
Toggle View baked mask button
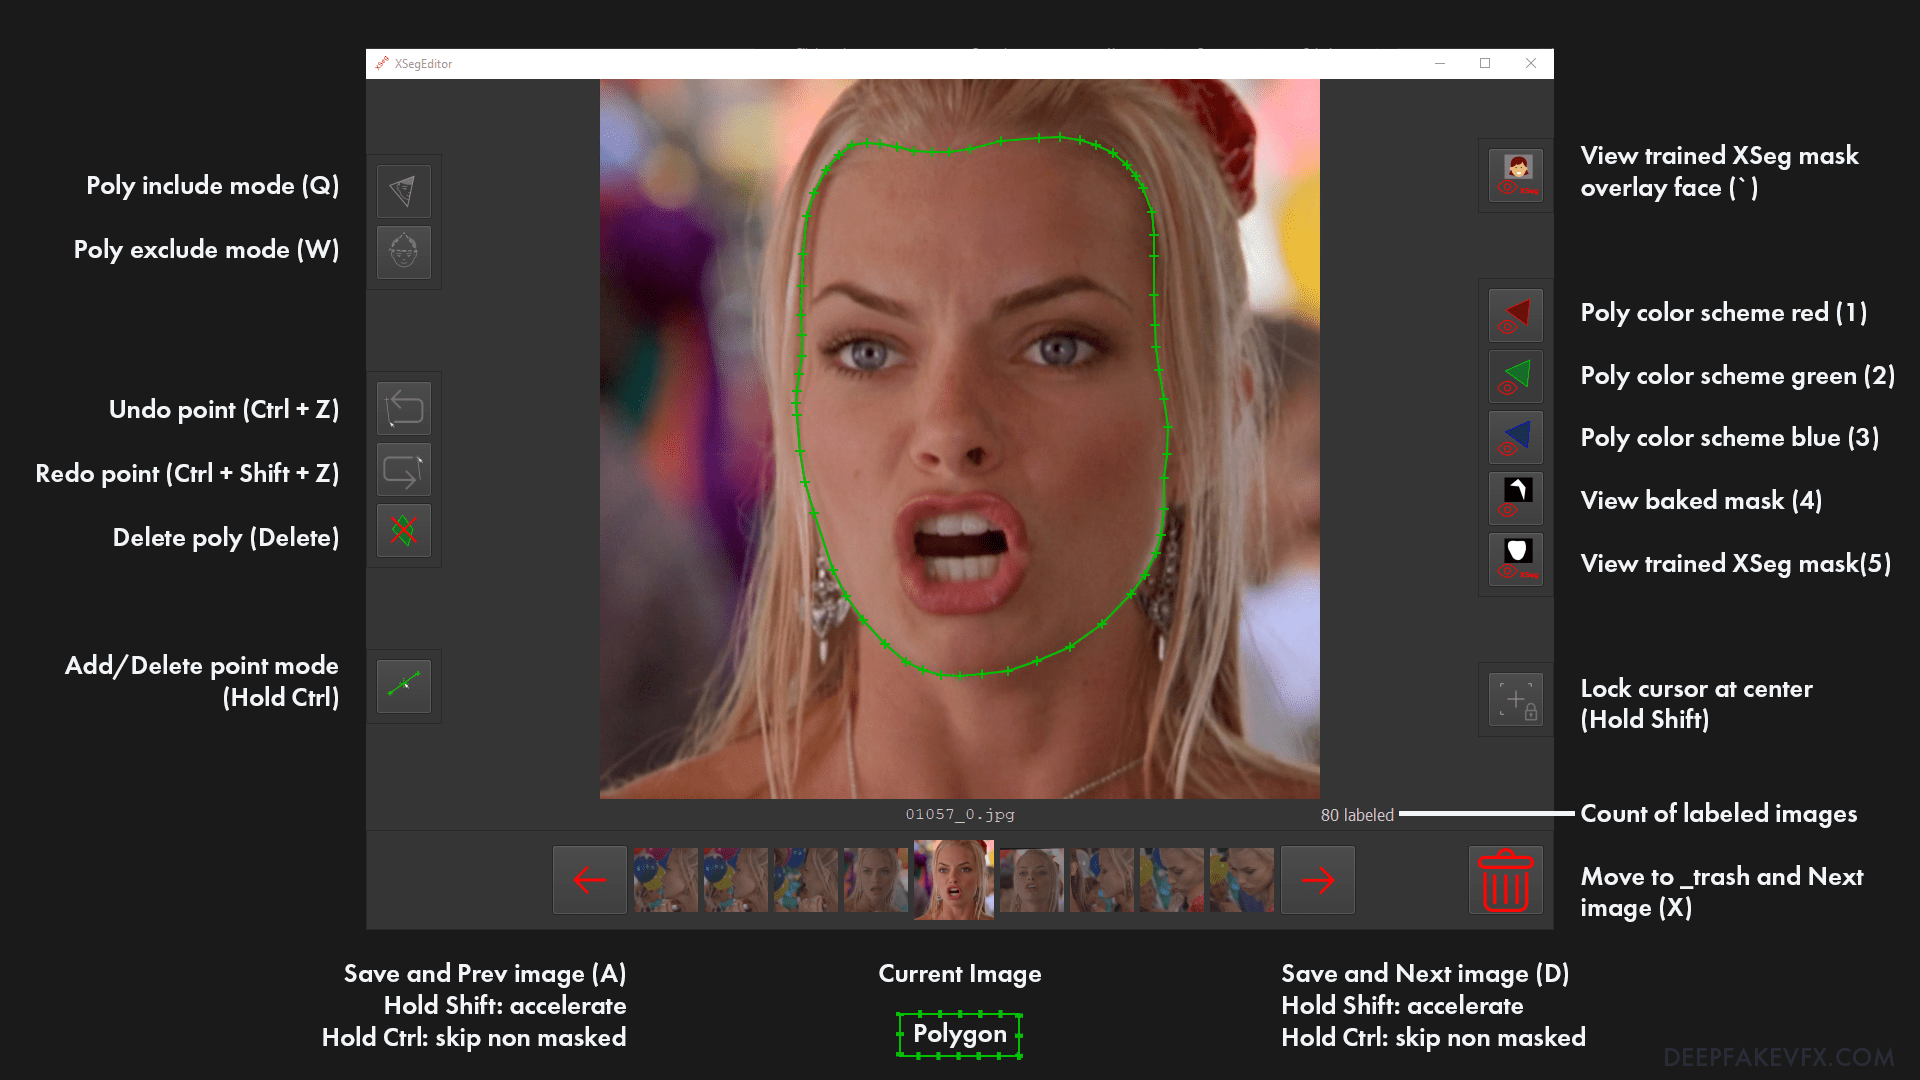point(1516,498)
